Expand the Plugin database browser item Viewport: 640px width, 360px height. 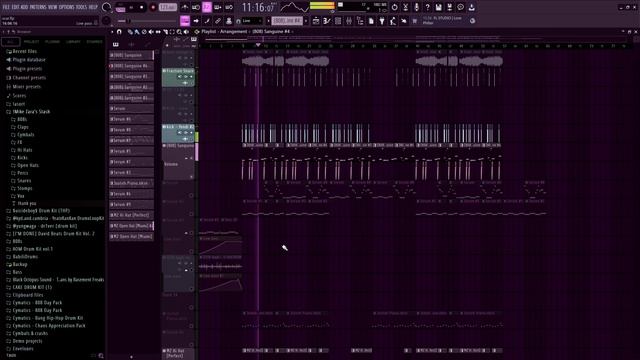[x=29, y=60]
